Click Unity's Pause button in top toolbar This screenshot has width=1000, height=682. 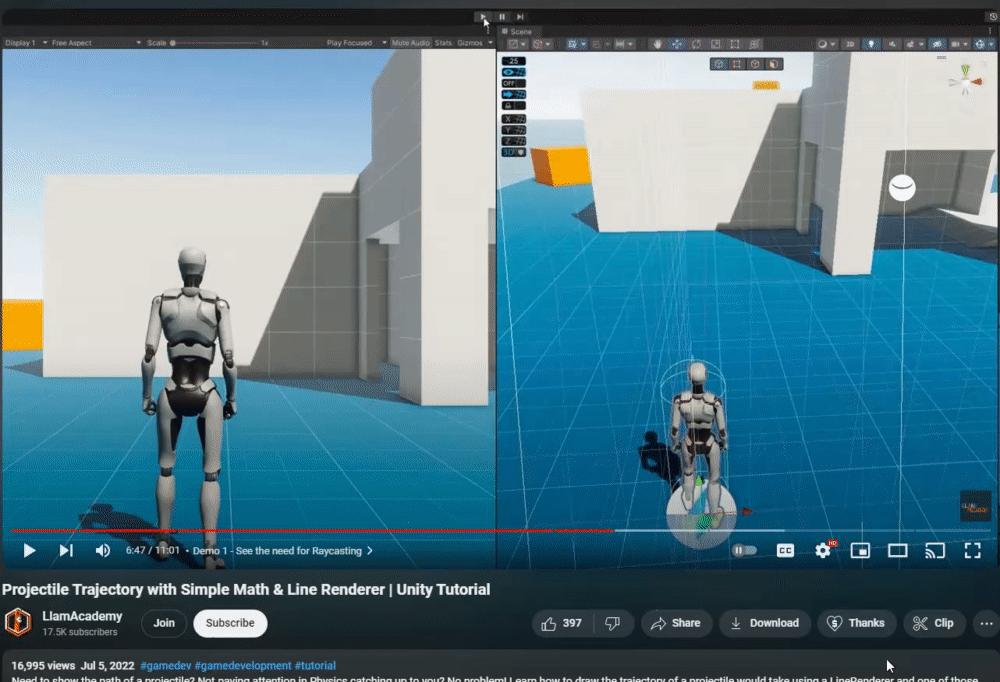click(x=502, y=17)
